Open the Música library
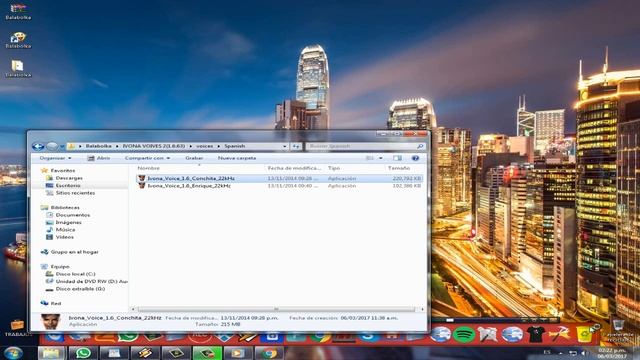The image size is (640, 360). click(65, 229)
